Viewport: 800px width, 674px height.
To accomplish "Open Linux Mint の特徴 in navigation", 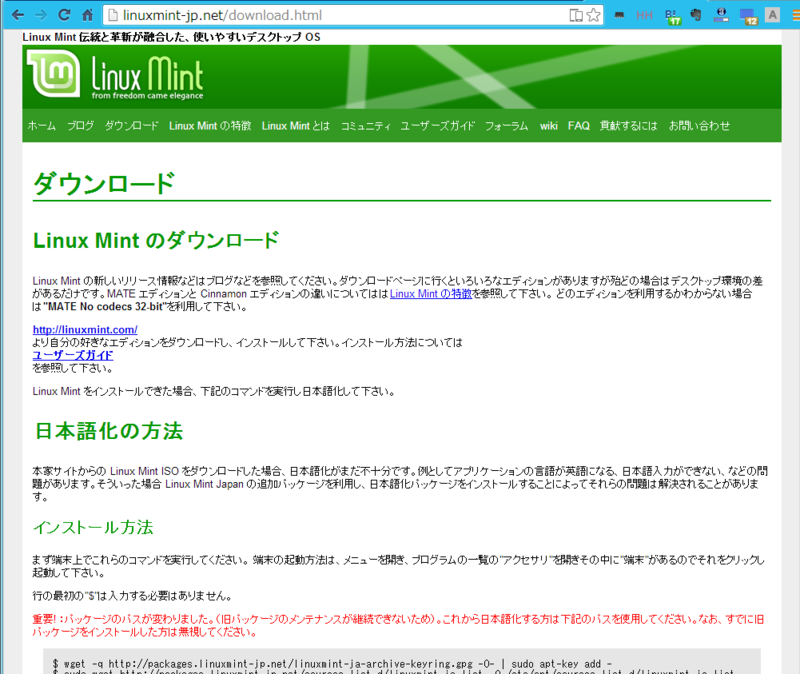I will (x=210, y=126).
